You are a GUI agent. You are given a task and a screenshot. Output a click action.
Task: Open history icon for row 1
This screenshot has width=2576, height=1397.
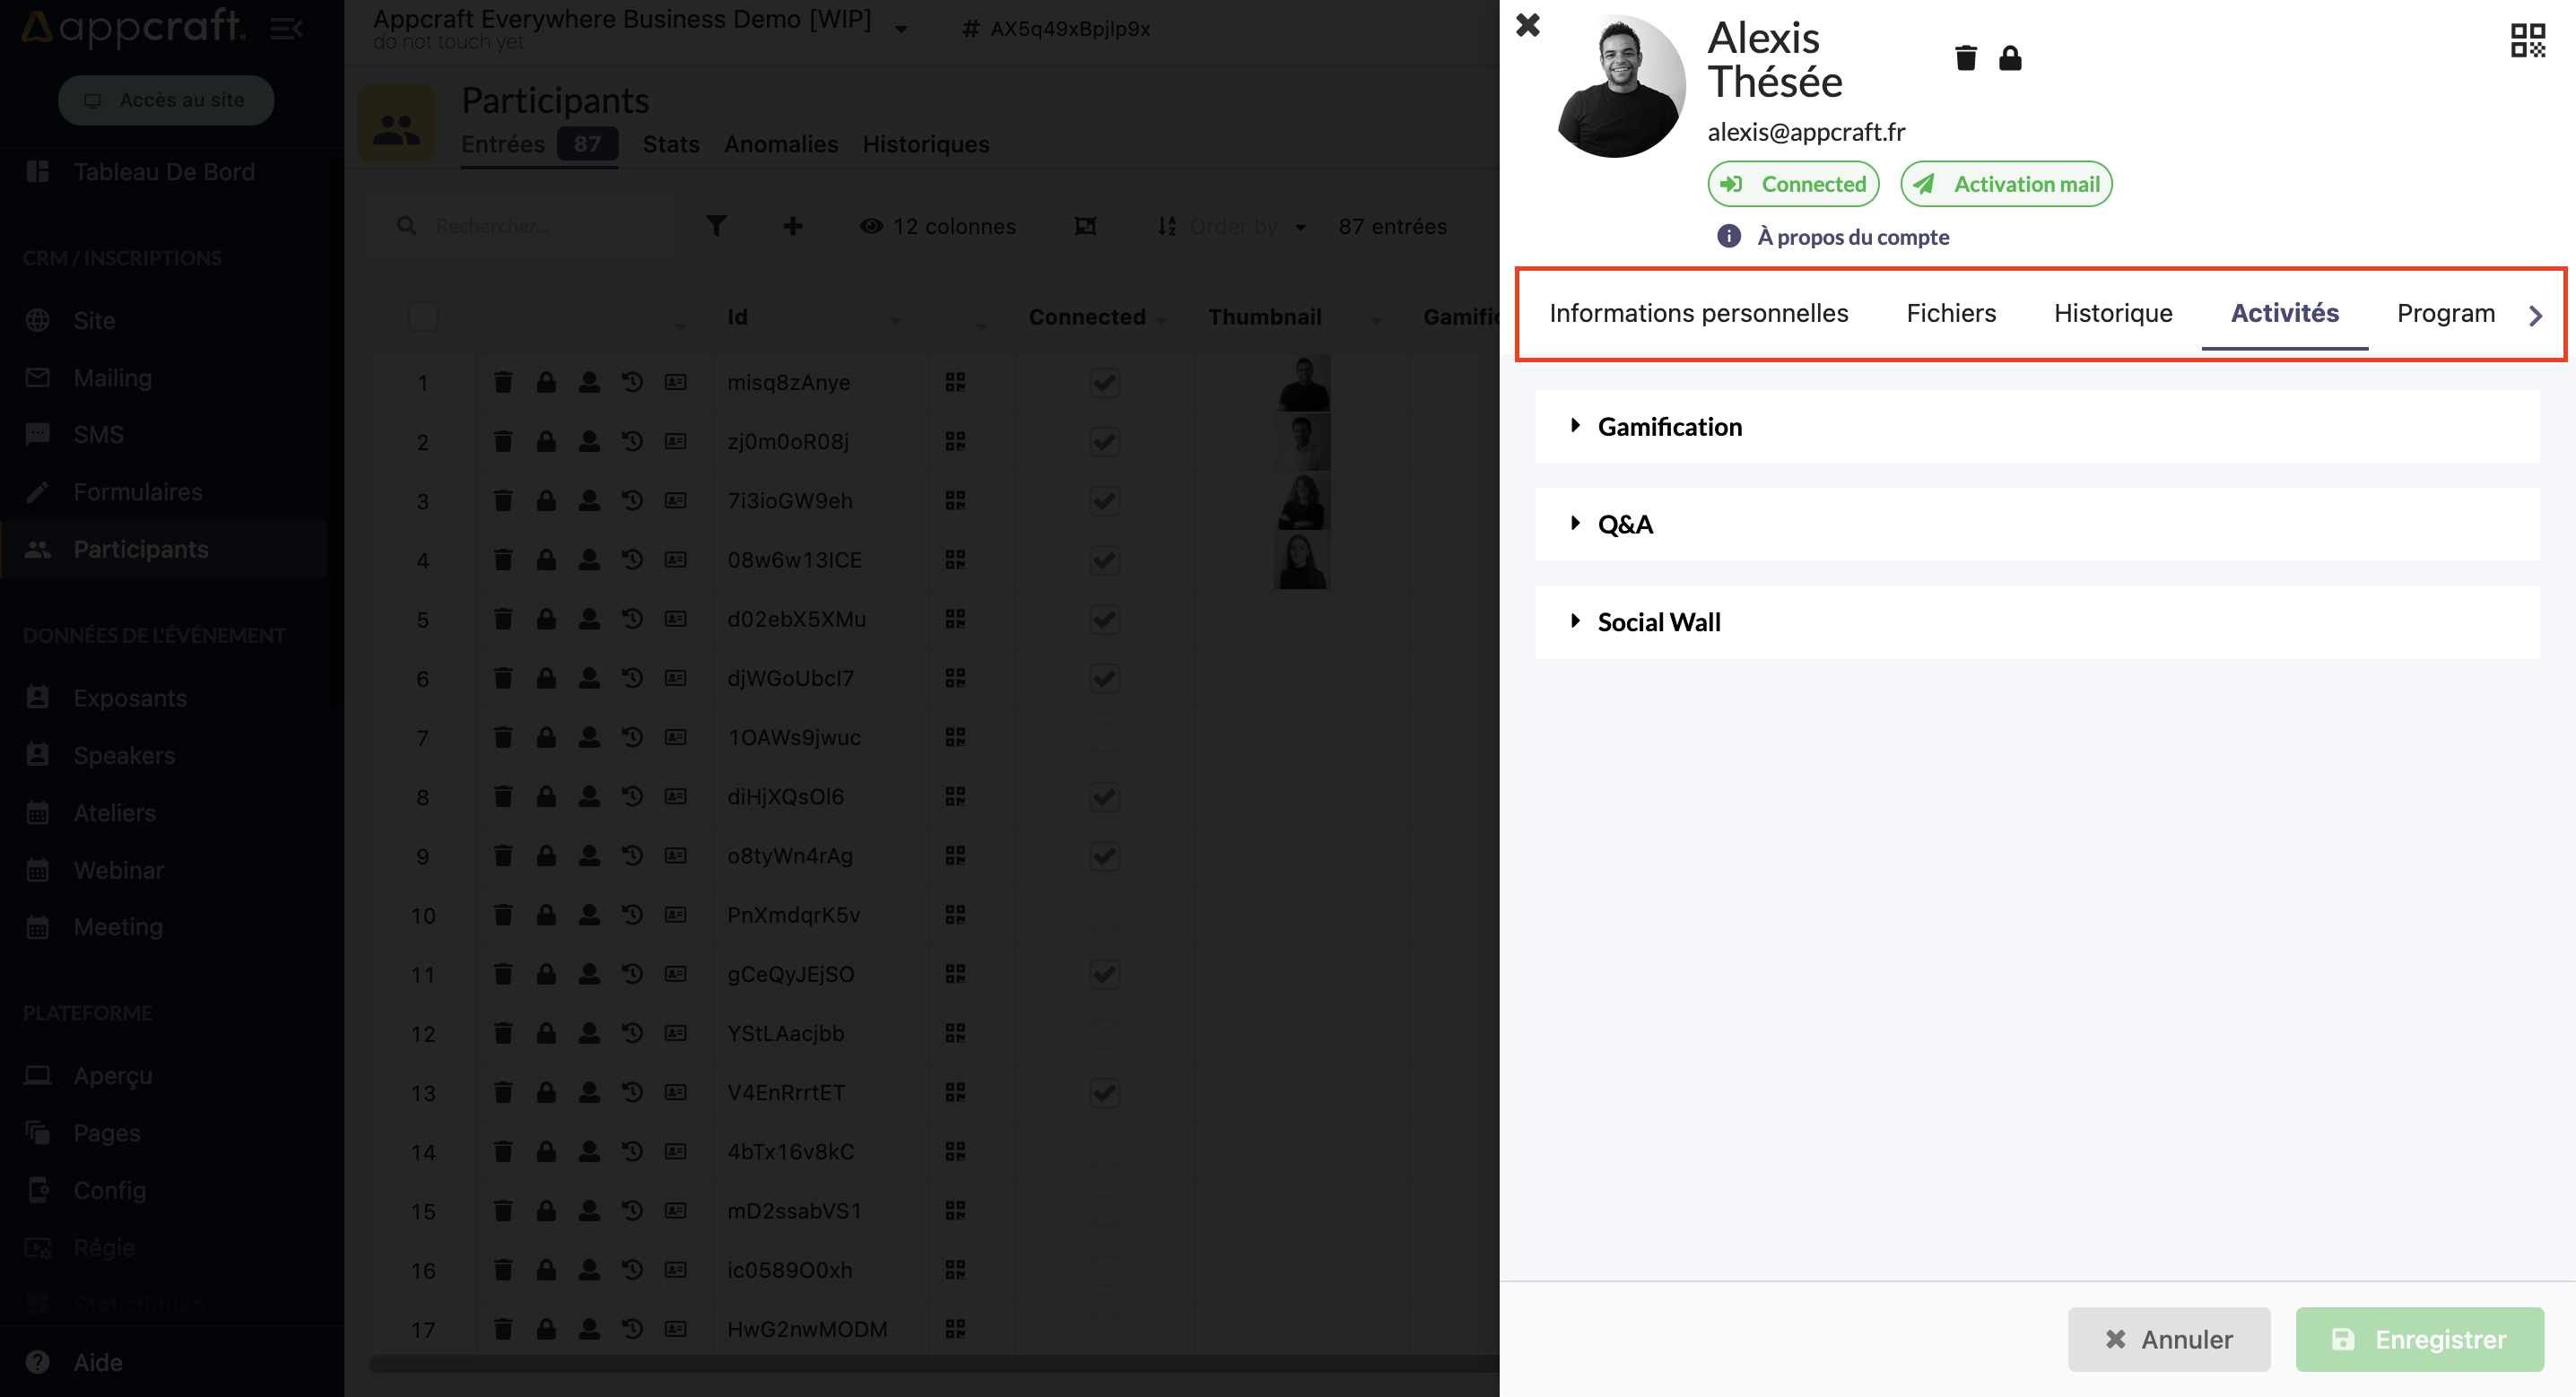point(632,382)
